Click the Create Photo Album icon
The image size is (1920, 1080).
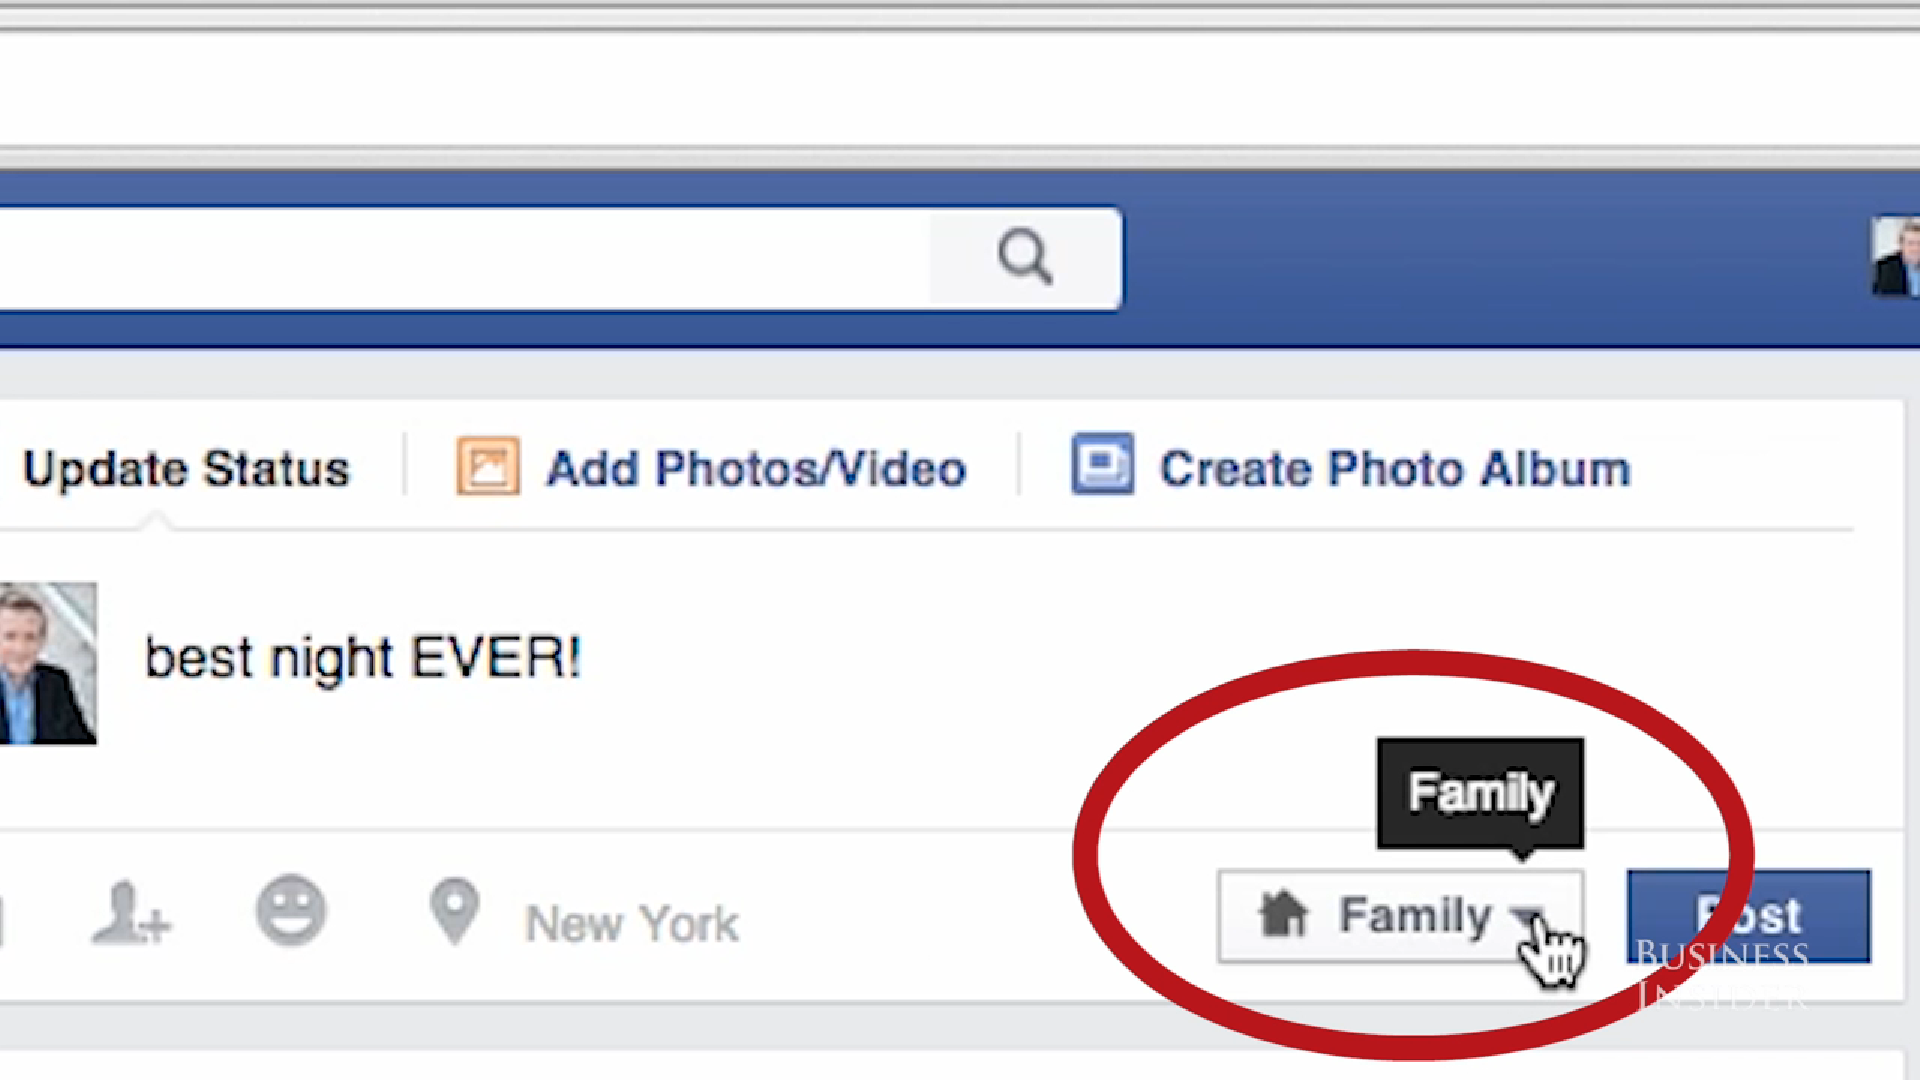coord(1102,464)
